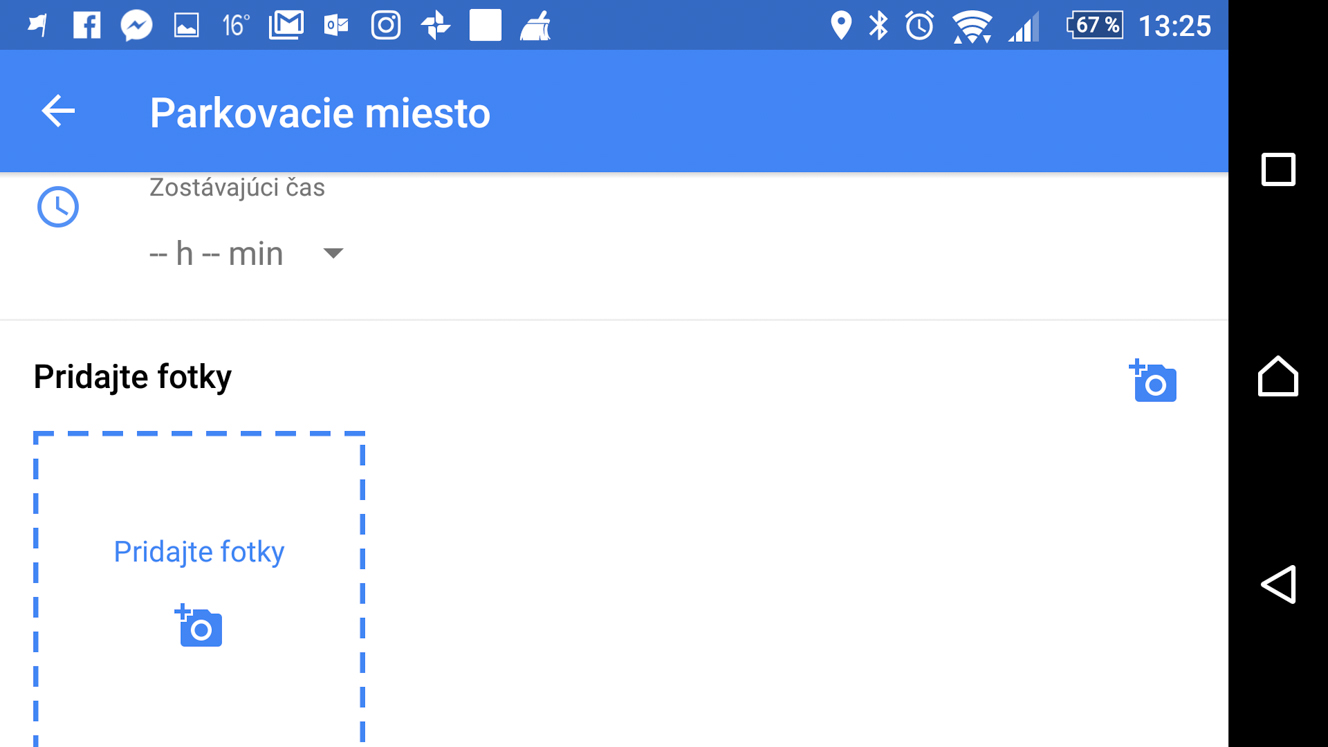Tap the Gmail notification icon

(x=286, y=25)
